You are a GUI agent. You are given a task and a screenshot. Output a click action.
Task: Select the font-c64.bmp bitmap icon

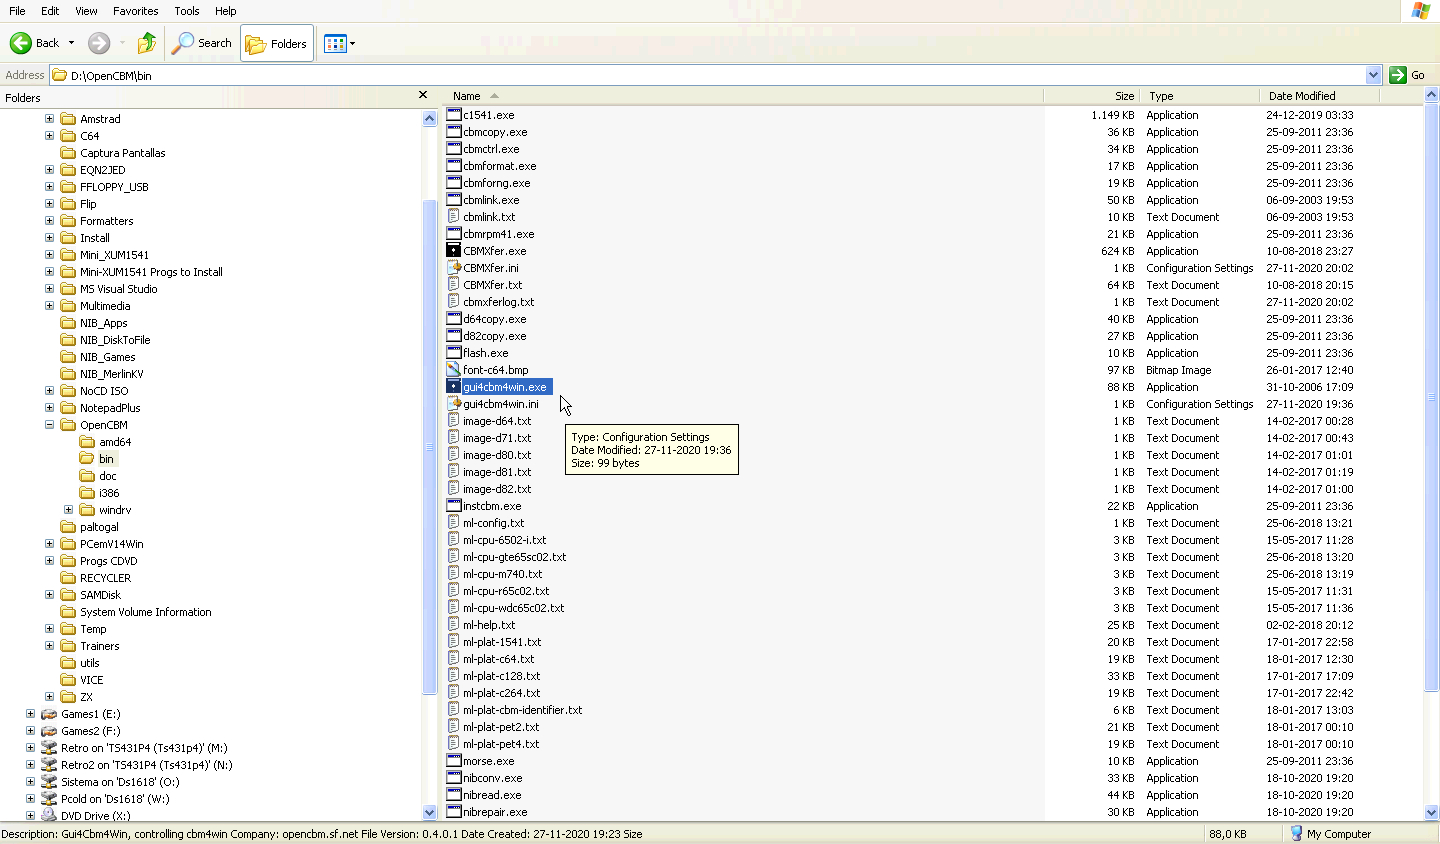coord(454,370)
